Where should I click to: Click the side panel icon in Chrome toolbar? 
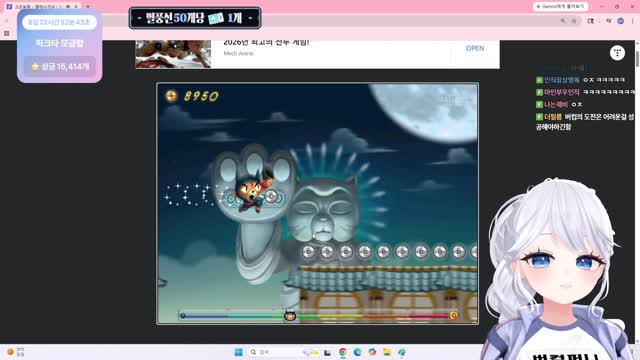[608, 21]
